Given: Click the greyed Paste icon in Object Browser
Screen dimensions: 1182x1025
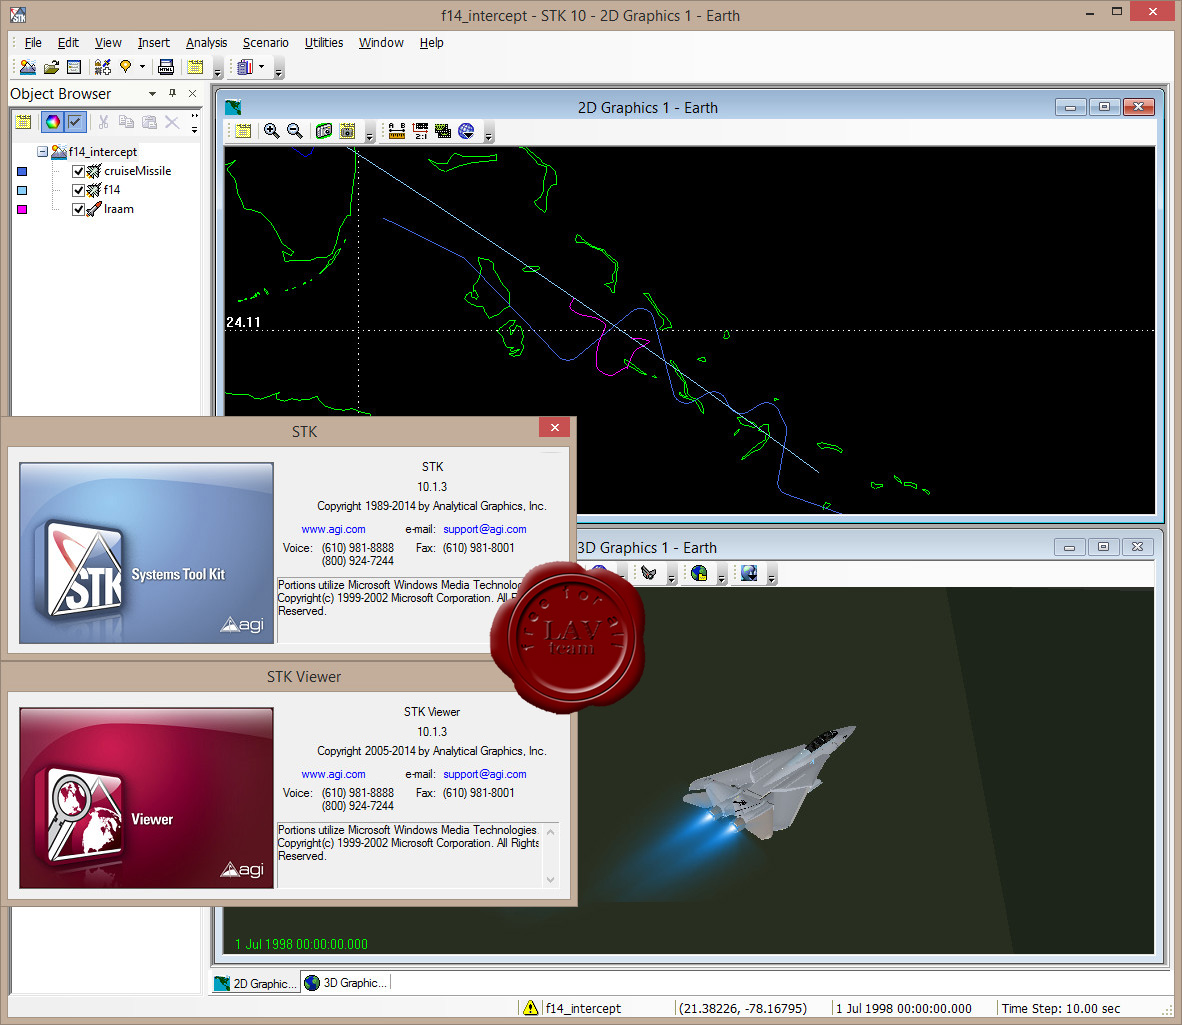Looking at the screenshot, I should click(149, 121).
